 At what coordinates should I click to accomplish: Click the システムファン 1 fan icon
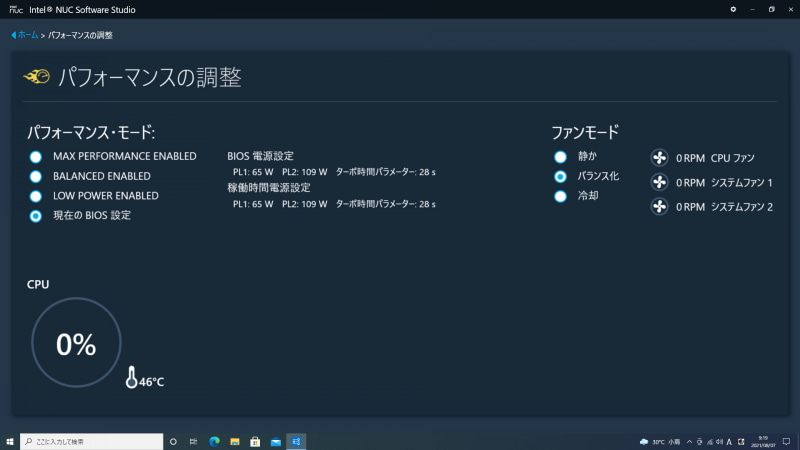tap(659, 182)
